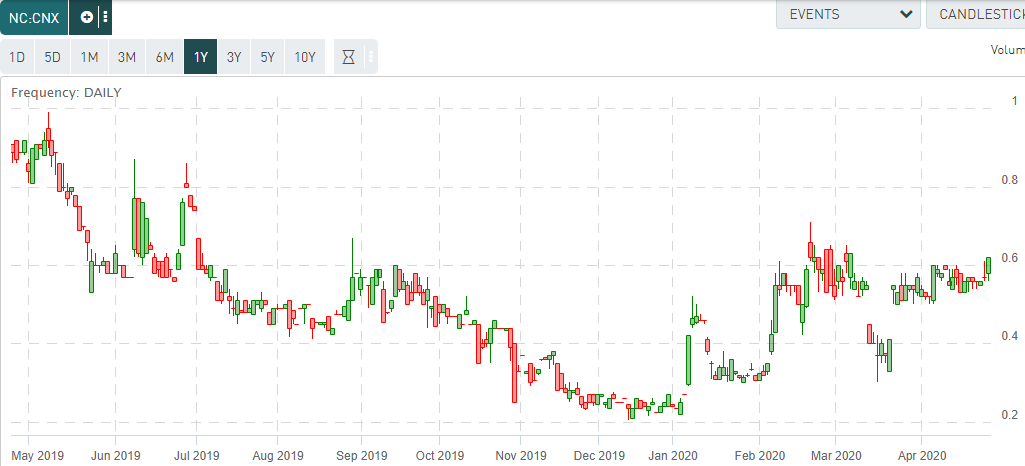Click the Jan 2020 axis label

pyautogui.click(x=672, y=455)
